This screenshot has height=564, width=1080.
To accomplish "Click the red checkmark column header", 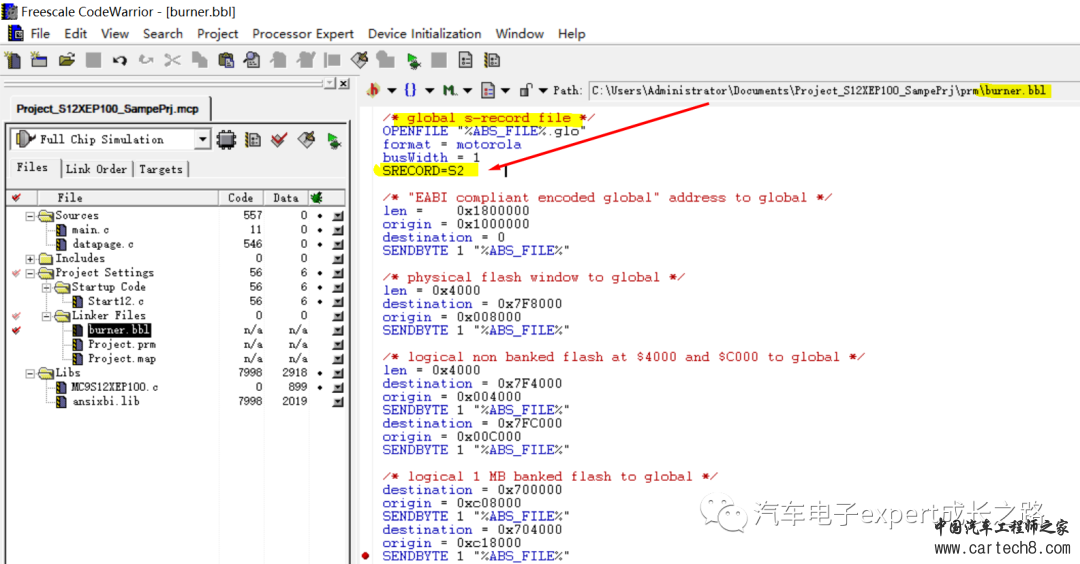I will pyautogui.click(x=17, y=198).
